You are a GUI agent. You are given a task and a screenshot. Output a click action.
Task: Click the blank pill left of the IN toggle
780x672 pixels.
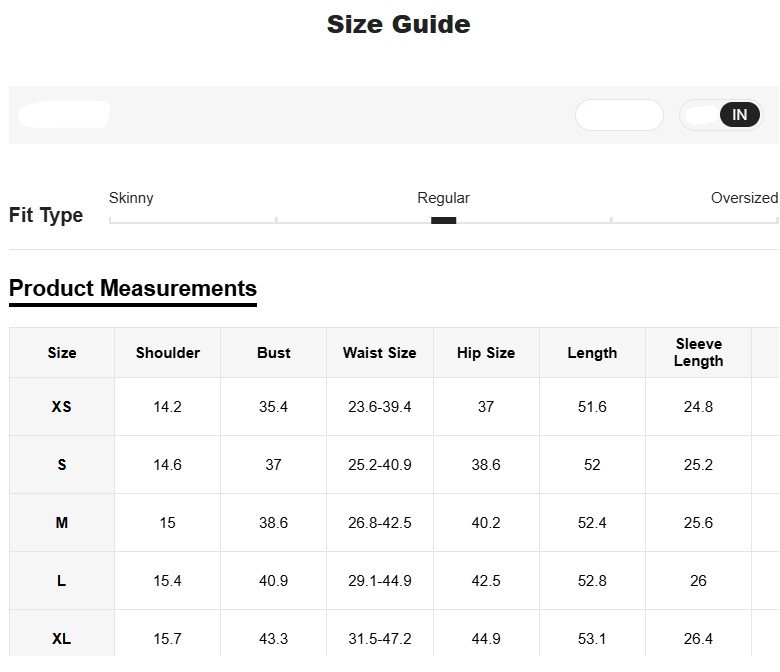click(x=619, y=115)
